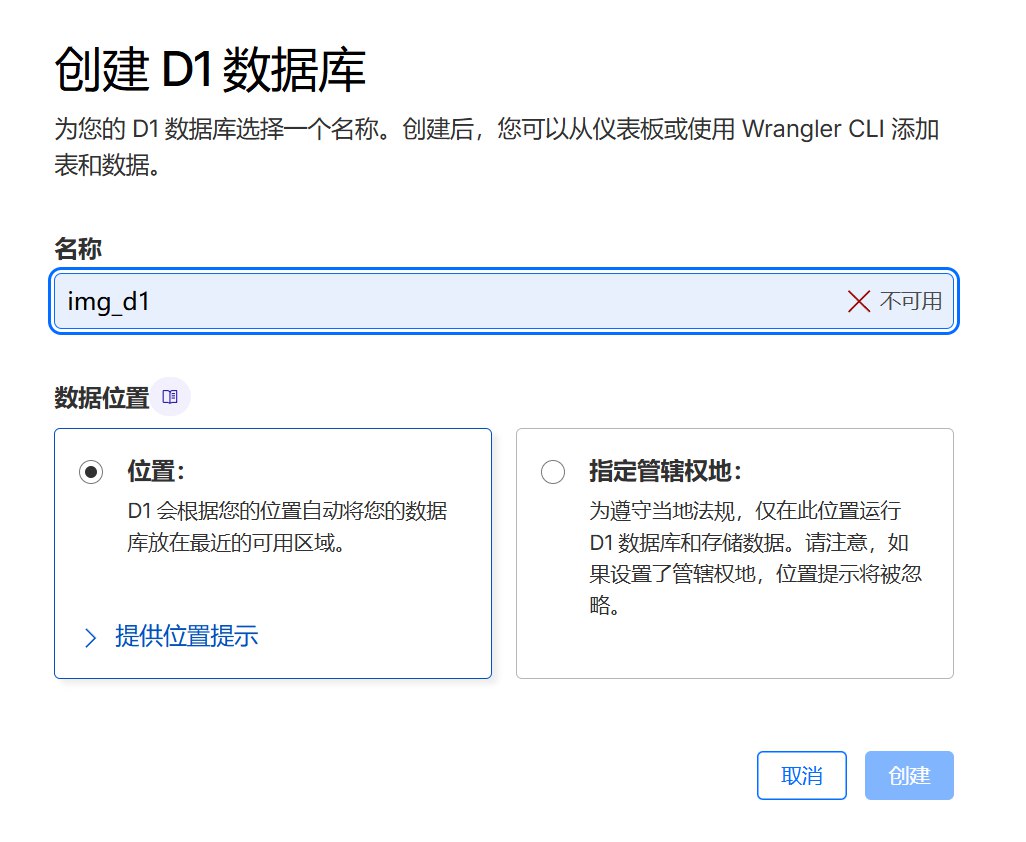Click the 位置: option title

point(157,472)
